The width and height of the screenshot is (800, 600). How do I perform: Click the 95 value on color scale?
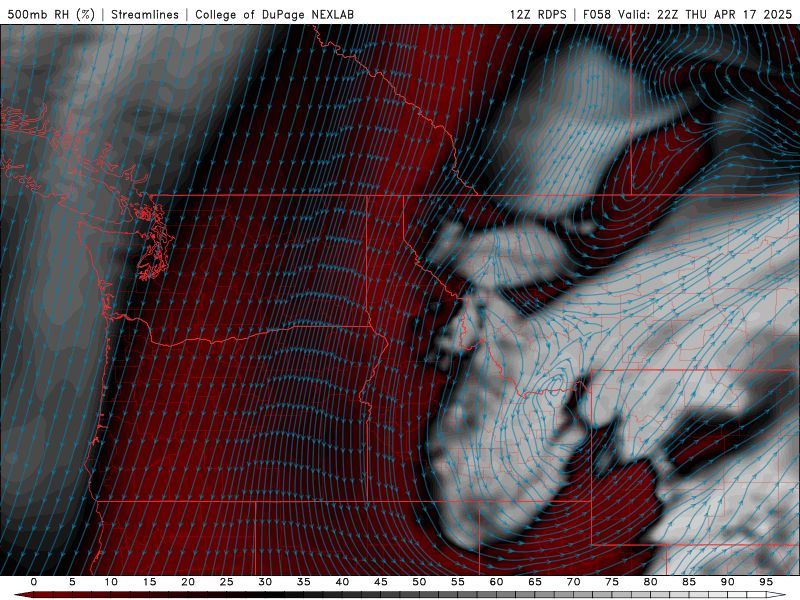tap(766, 582)
